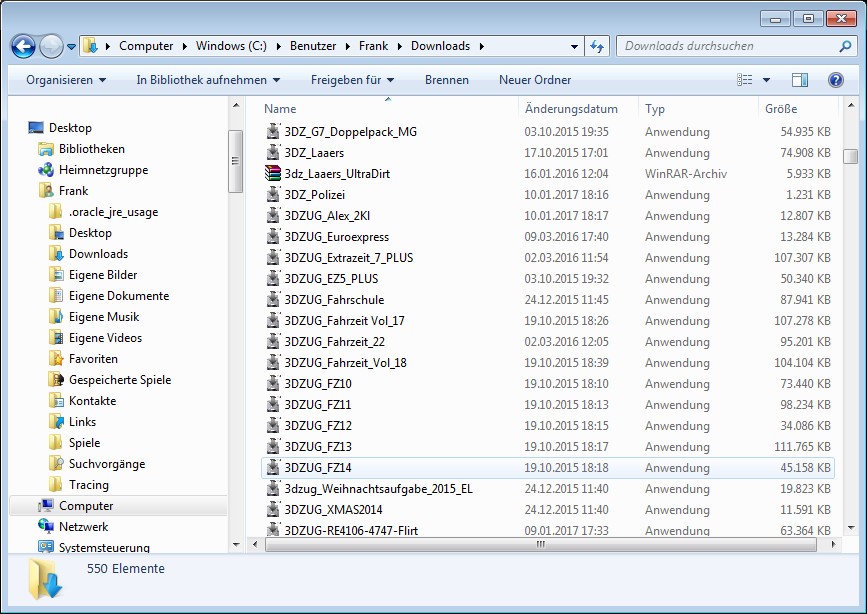Click the Forward navigation arrow
Screen dimensions: 867x614
point(51,46)
